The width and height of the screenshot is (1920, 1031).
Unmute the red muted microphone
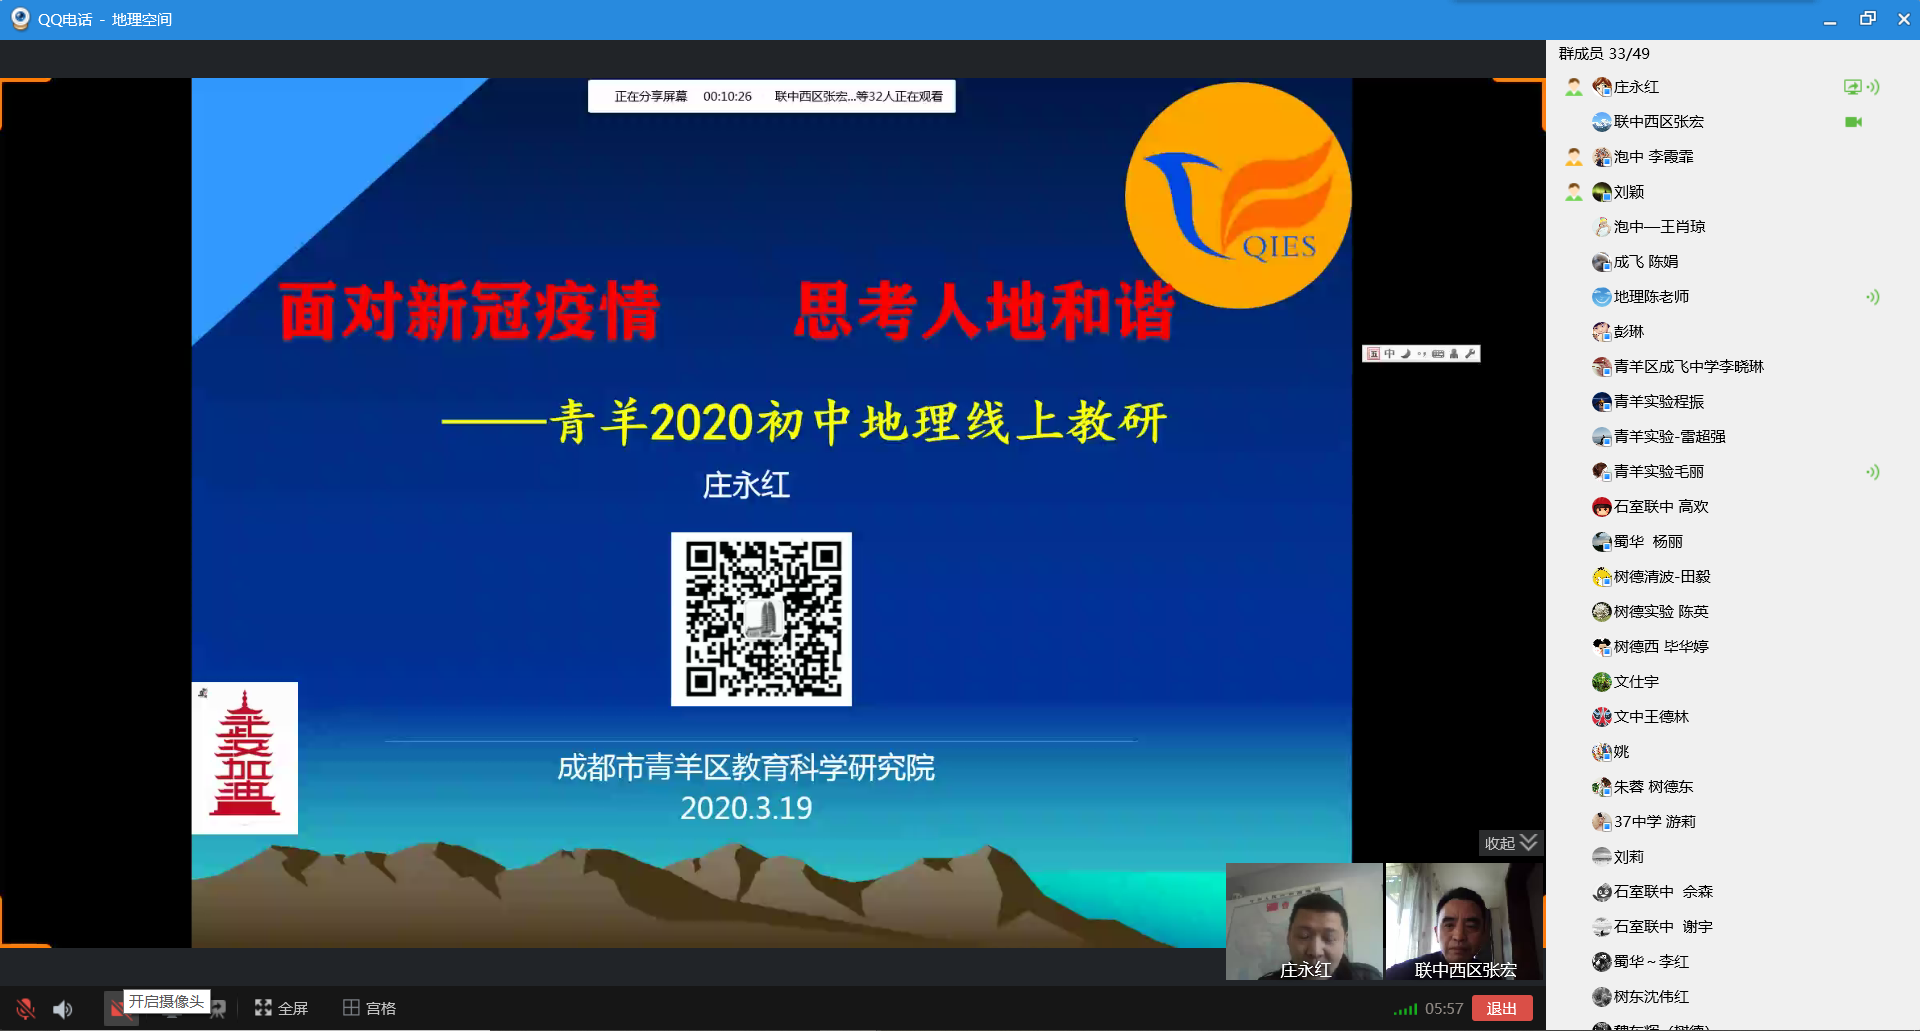(x=26, y=1009)
